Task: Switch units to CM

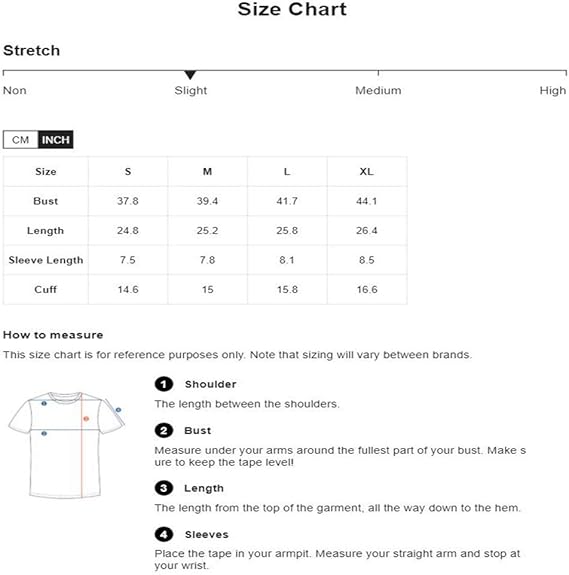Action: coord(21,140)
